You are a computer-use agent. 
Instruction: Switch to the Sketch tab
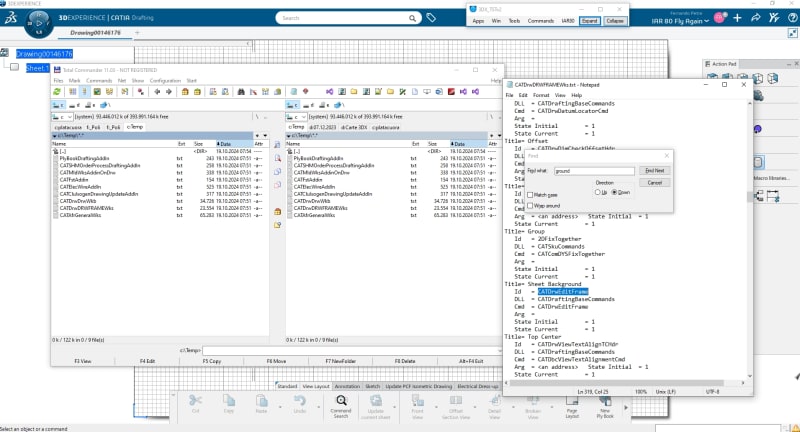click(x=372, y=387)
